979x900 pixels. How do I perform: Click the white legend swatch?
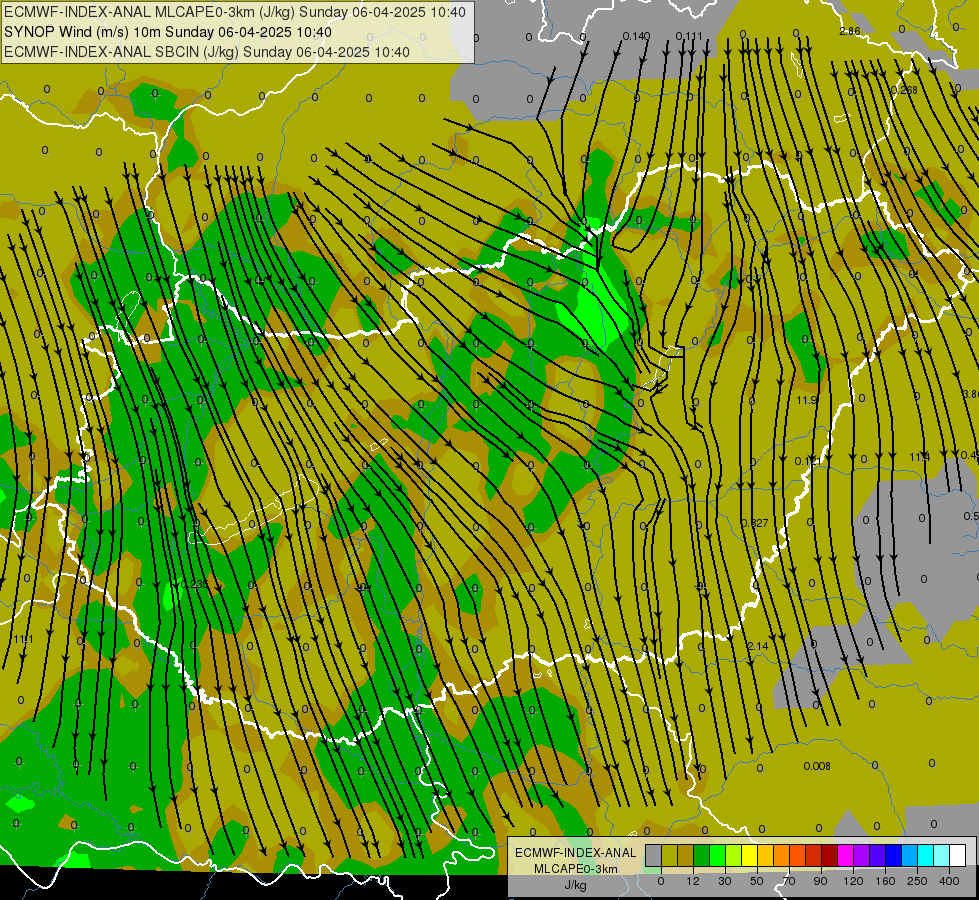tap(958, 855)
